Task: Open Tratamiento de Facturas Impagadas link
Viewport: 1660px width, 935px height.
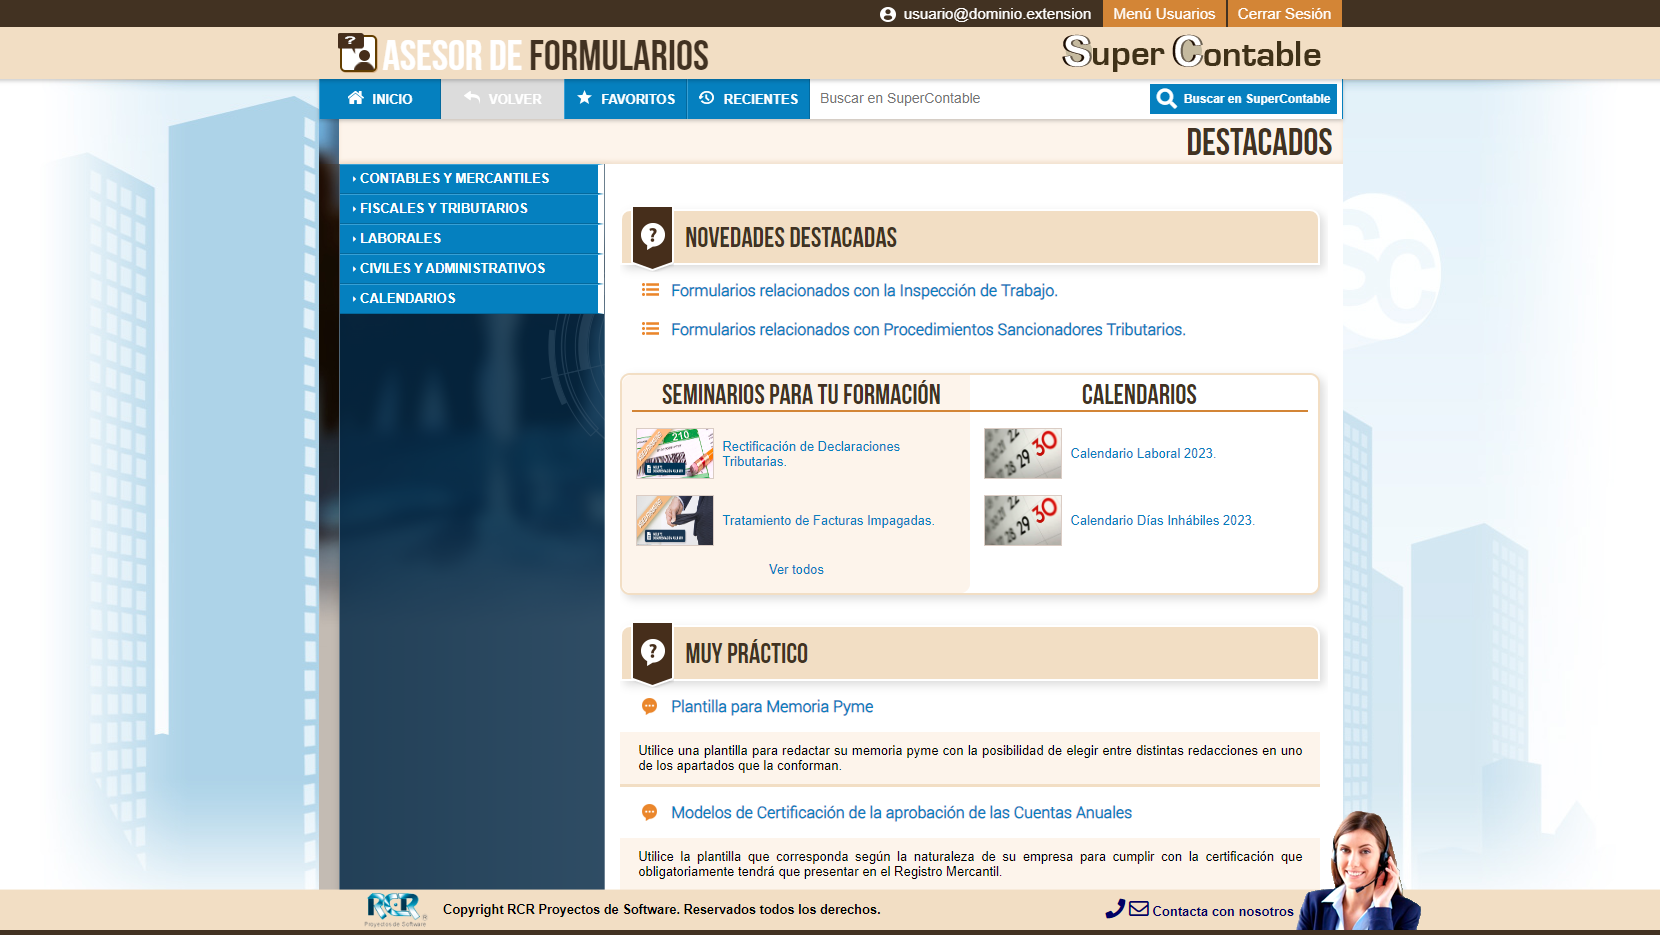Action: point(828,521)
